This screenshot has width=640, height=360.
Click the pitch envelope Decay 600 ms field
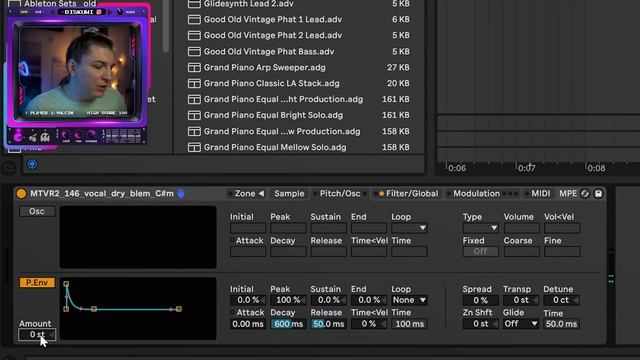coord(288,324)
